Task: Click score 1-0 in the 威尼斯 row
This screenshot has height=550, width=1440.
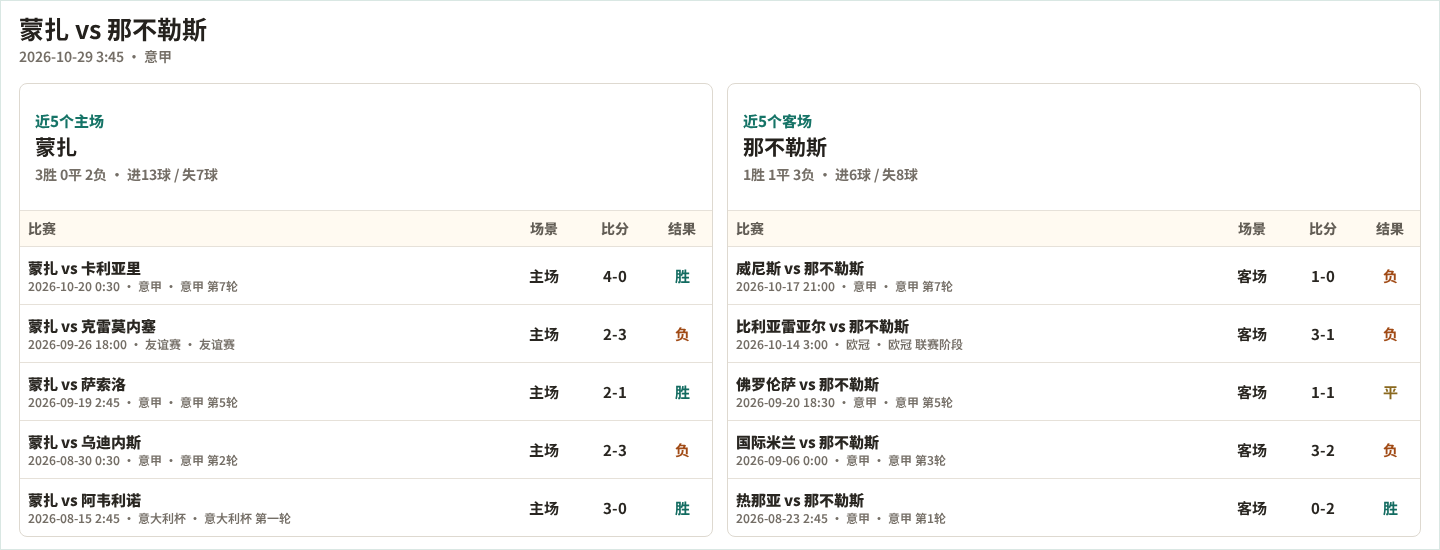Action: point(1323,276)
